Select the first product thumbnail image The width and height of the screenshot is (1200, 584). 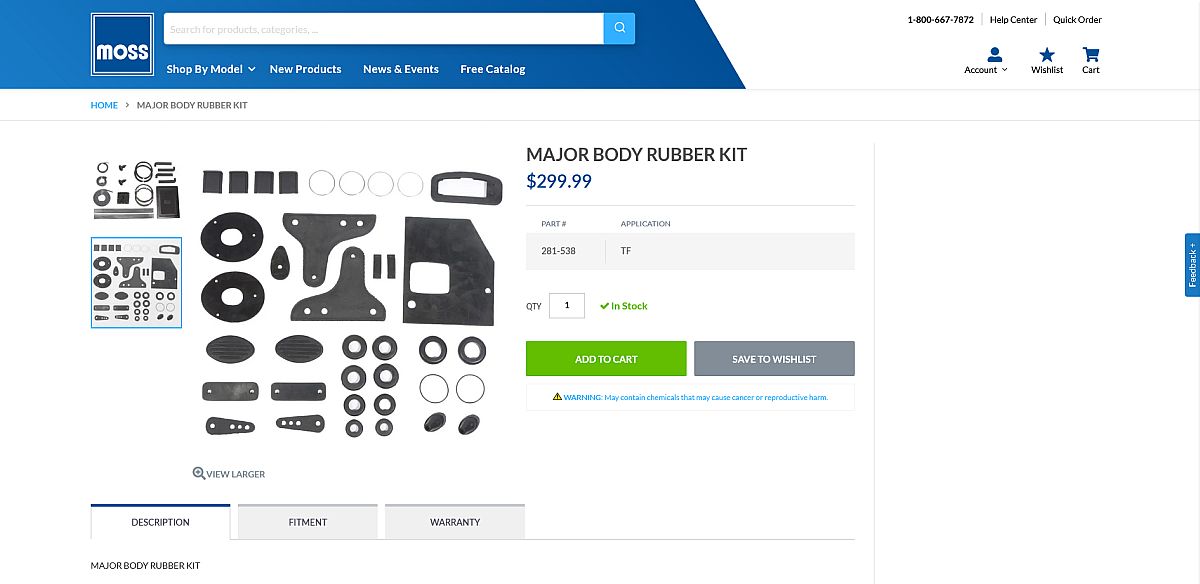point(136,188)
